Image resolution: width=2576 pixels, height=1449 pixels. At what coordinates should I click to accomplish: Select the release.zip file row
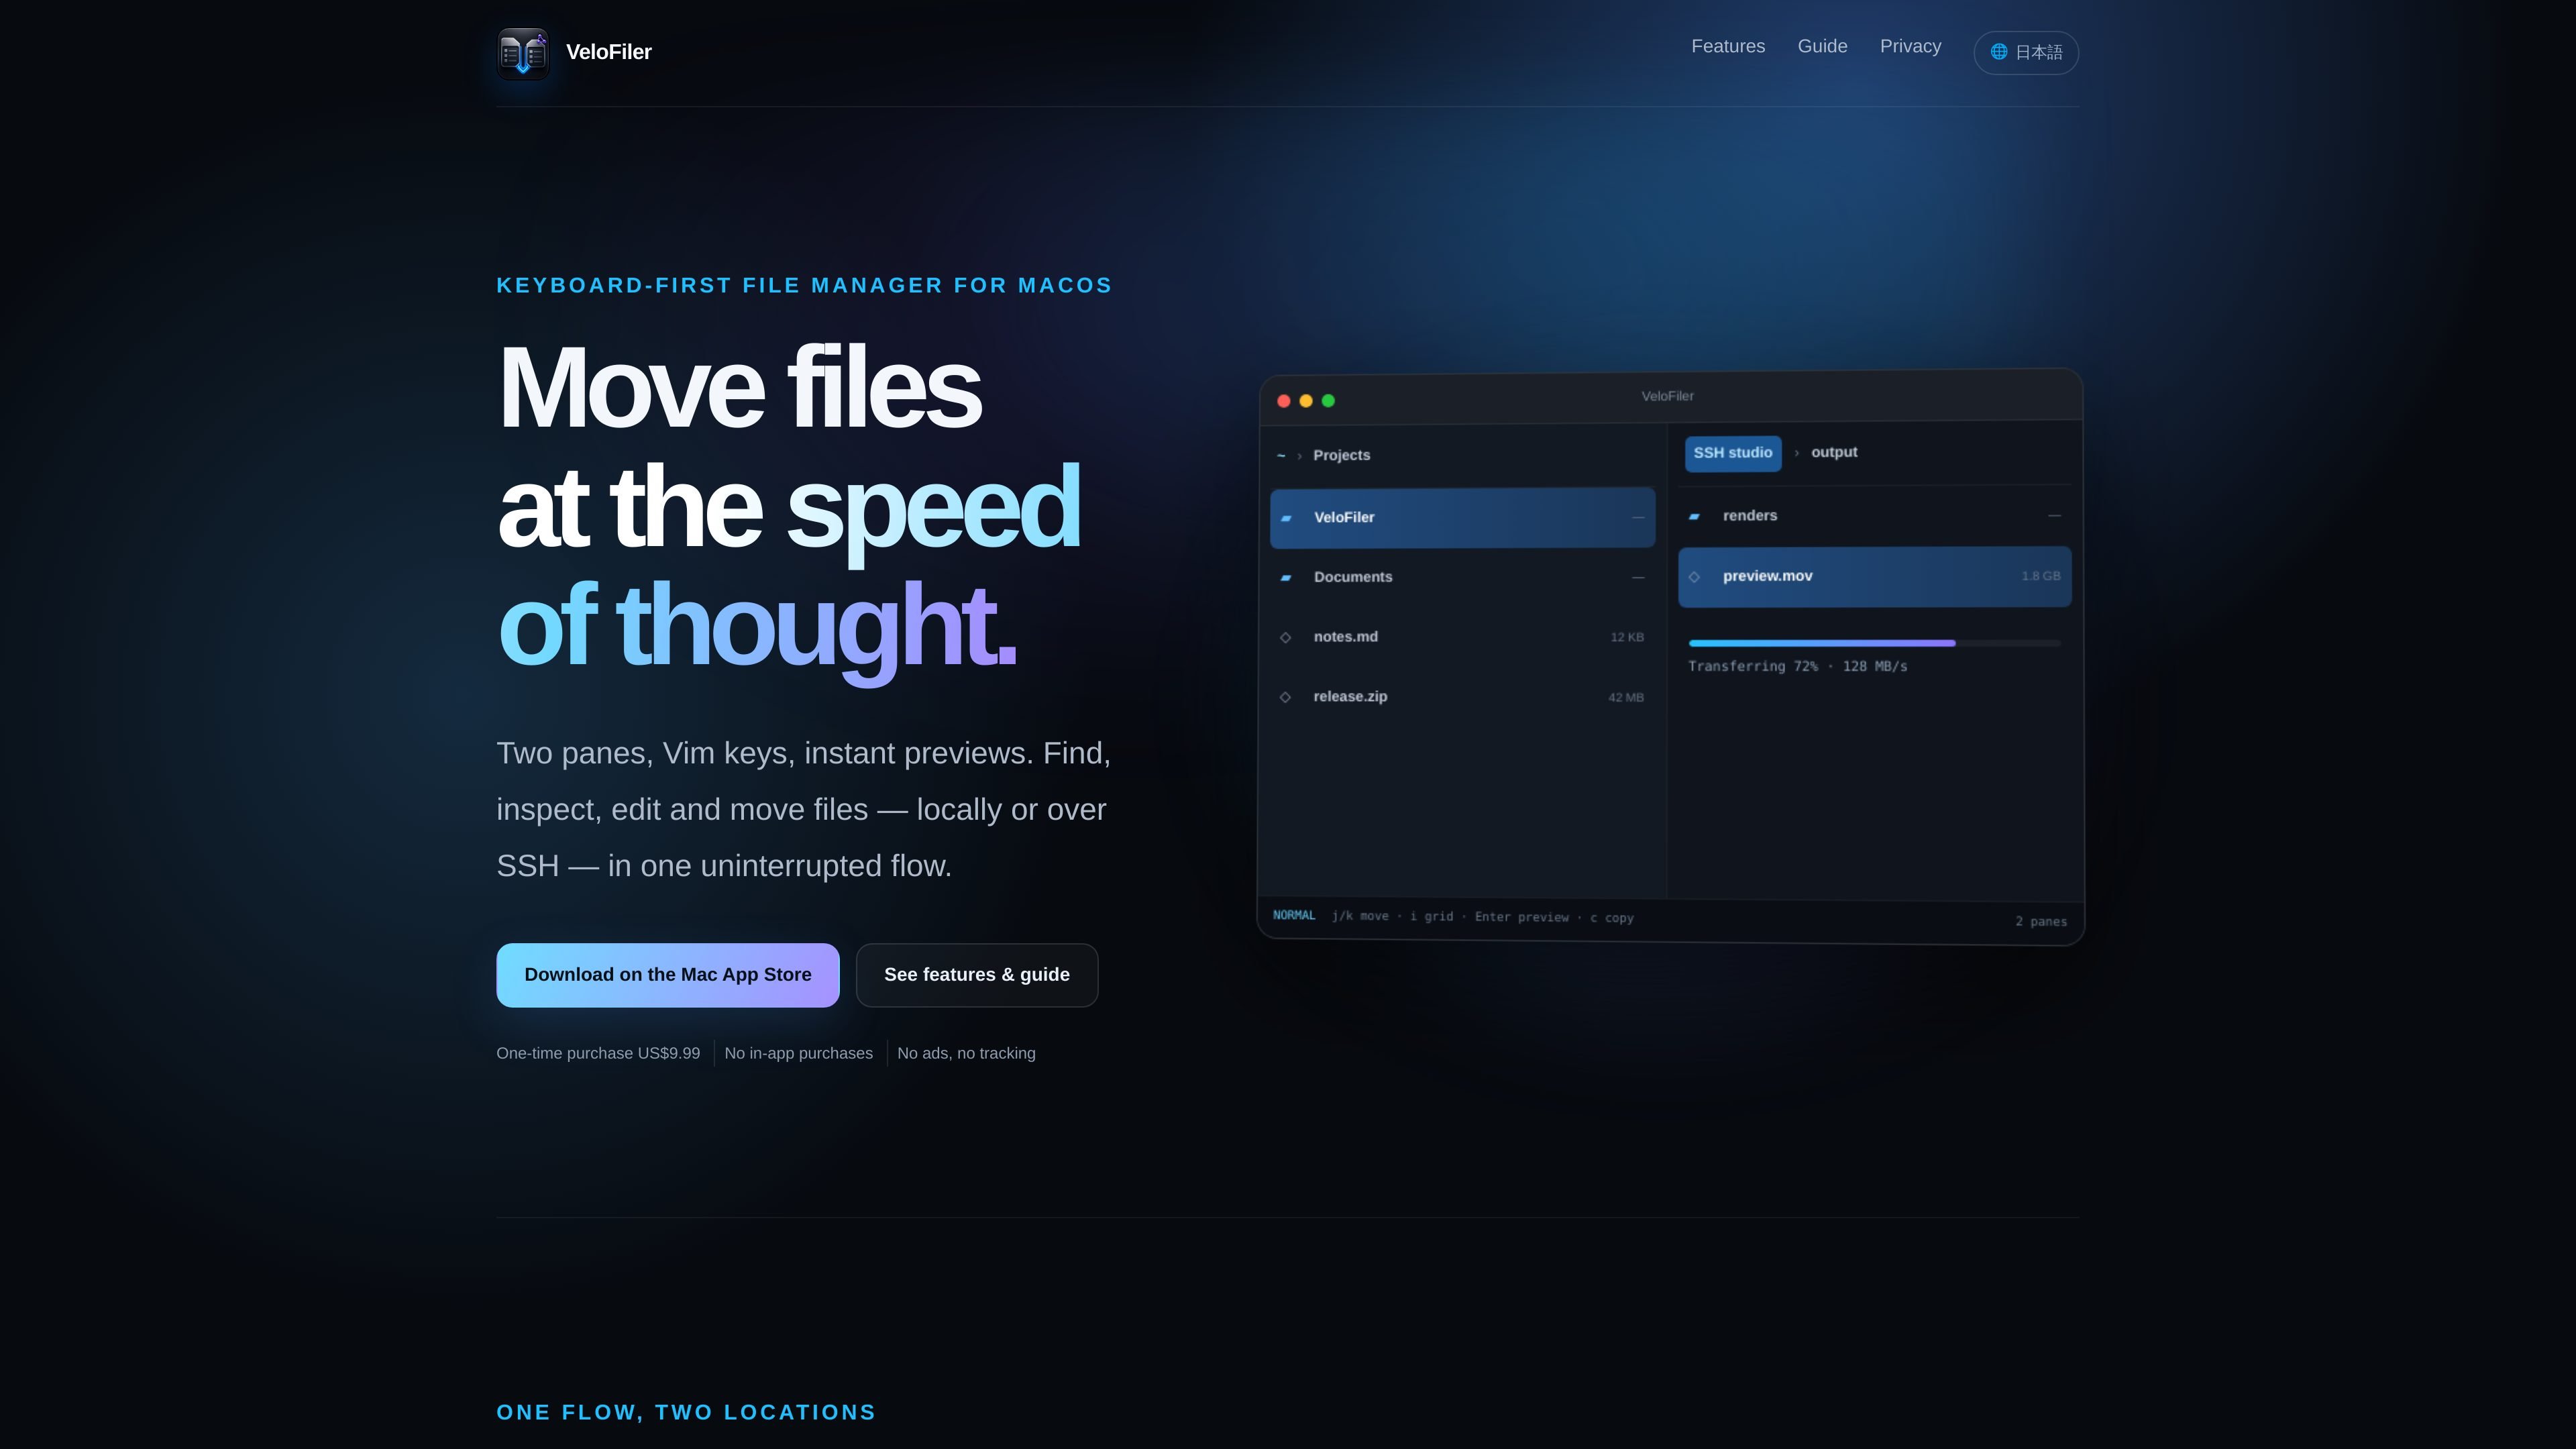coord(1462,697)
